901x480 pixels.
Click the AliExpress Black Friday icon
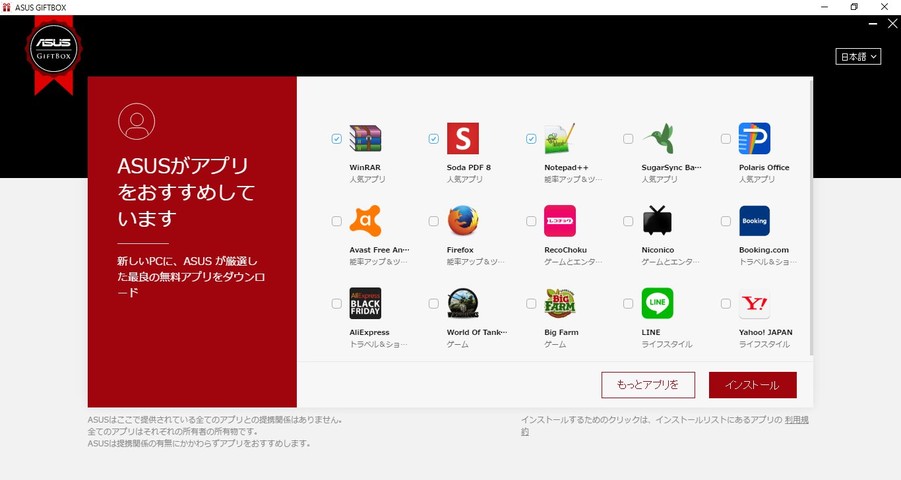[x=365, y=304]
